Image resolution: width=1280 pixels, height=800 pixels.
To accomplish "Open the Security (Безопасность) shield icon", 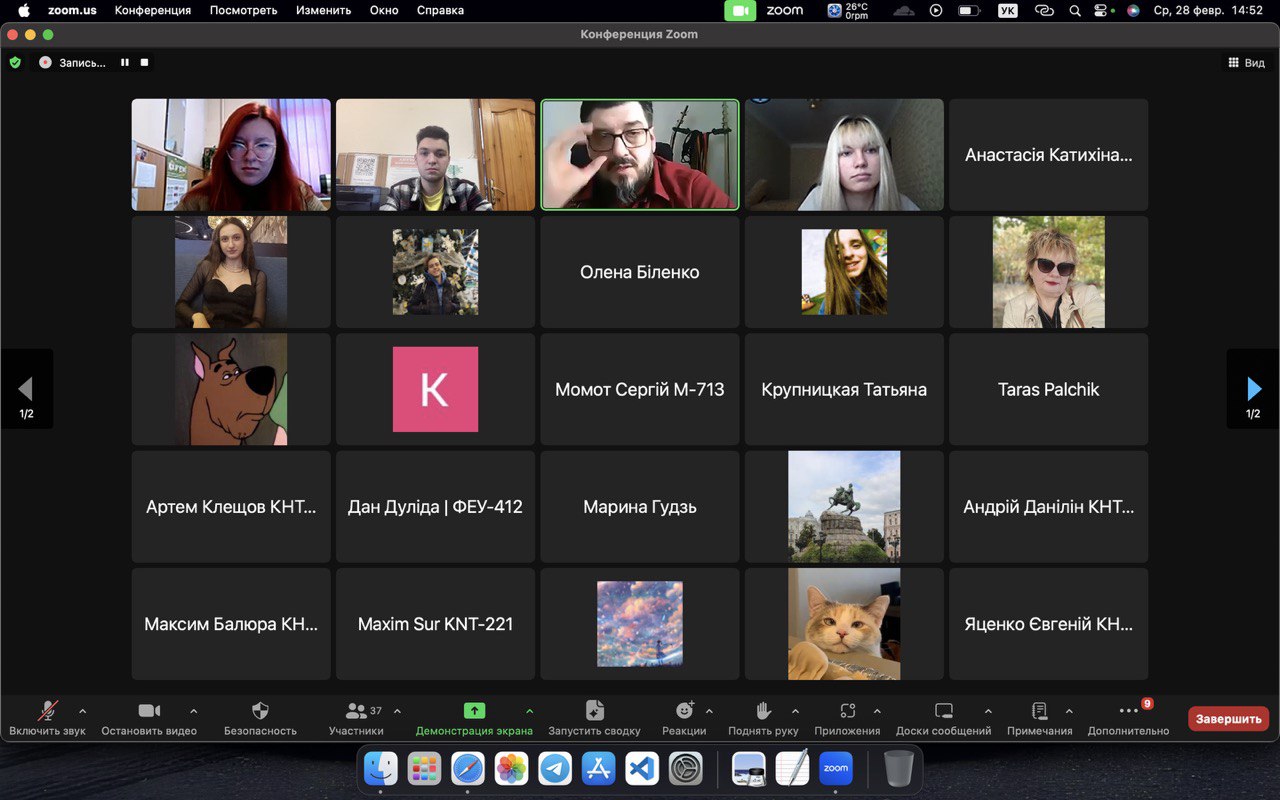I will pos(260,711).
